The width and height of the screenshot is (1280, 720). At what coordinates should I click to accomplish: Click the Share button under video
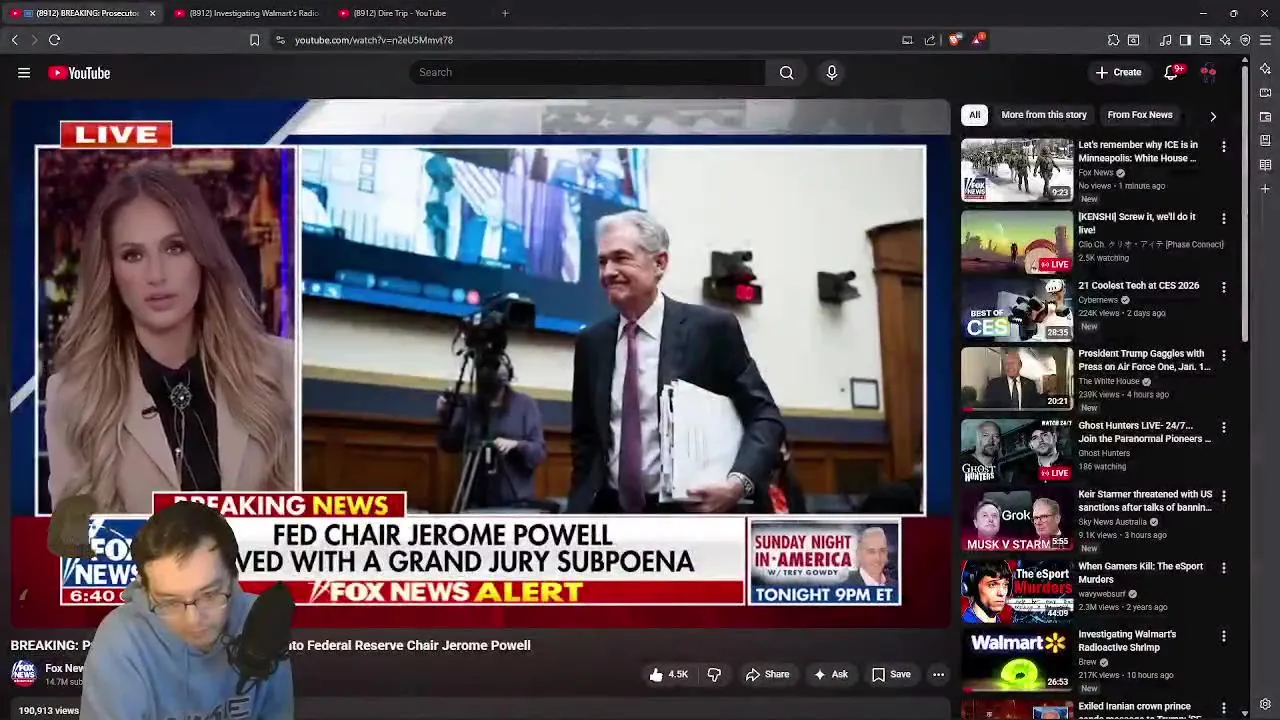(767, 675)
